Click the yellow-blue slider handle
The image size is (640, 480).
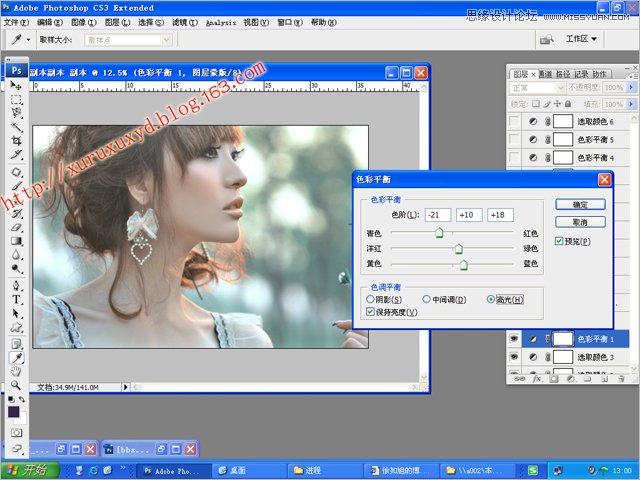tap(464, 265)
